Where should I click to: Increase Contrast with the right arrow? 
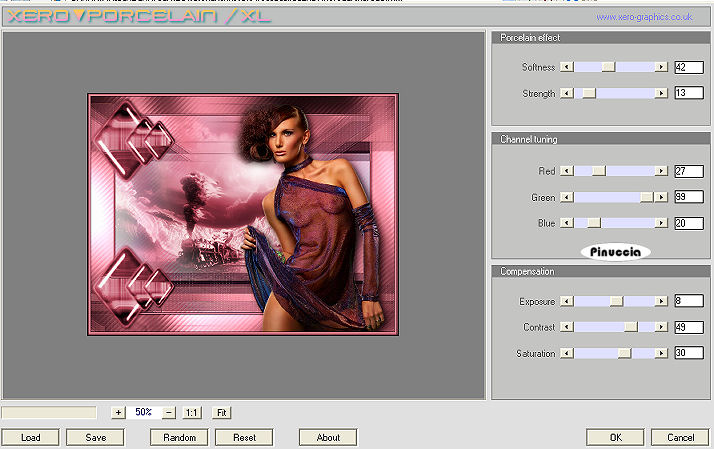click(661, 327)
